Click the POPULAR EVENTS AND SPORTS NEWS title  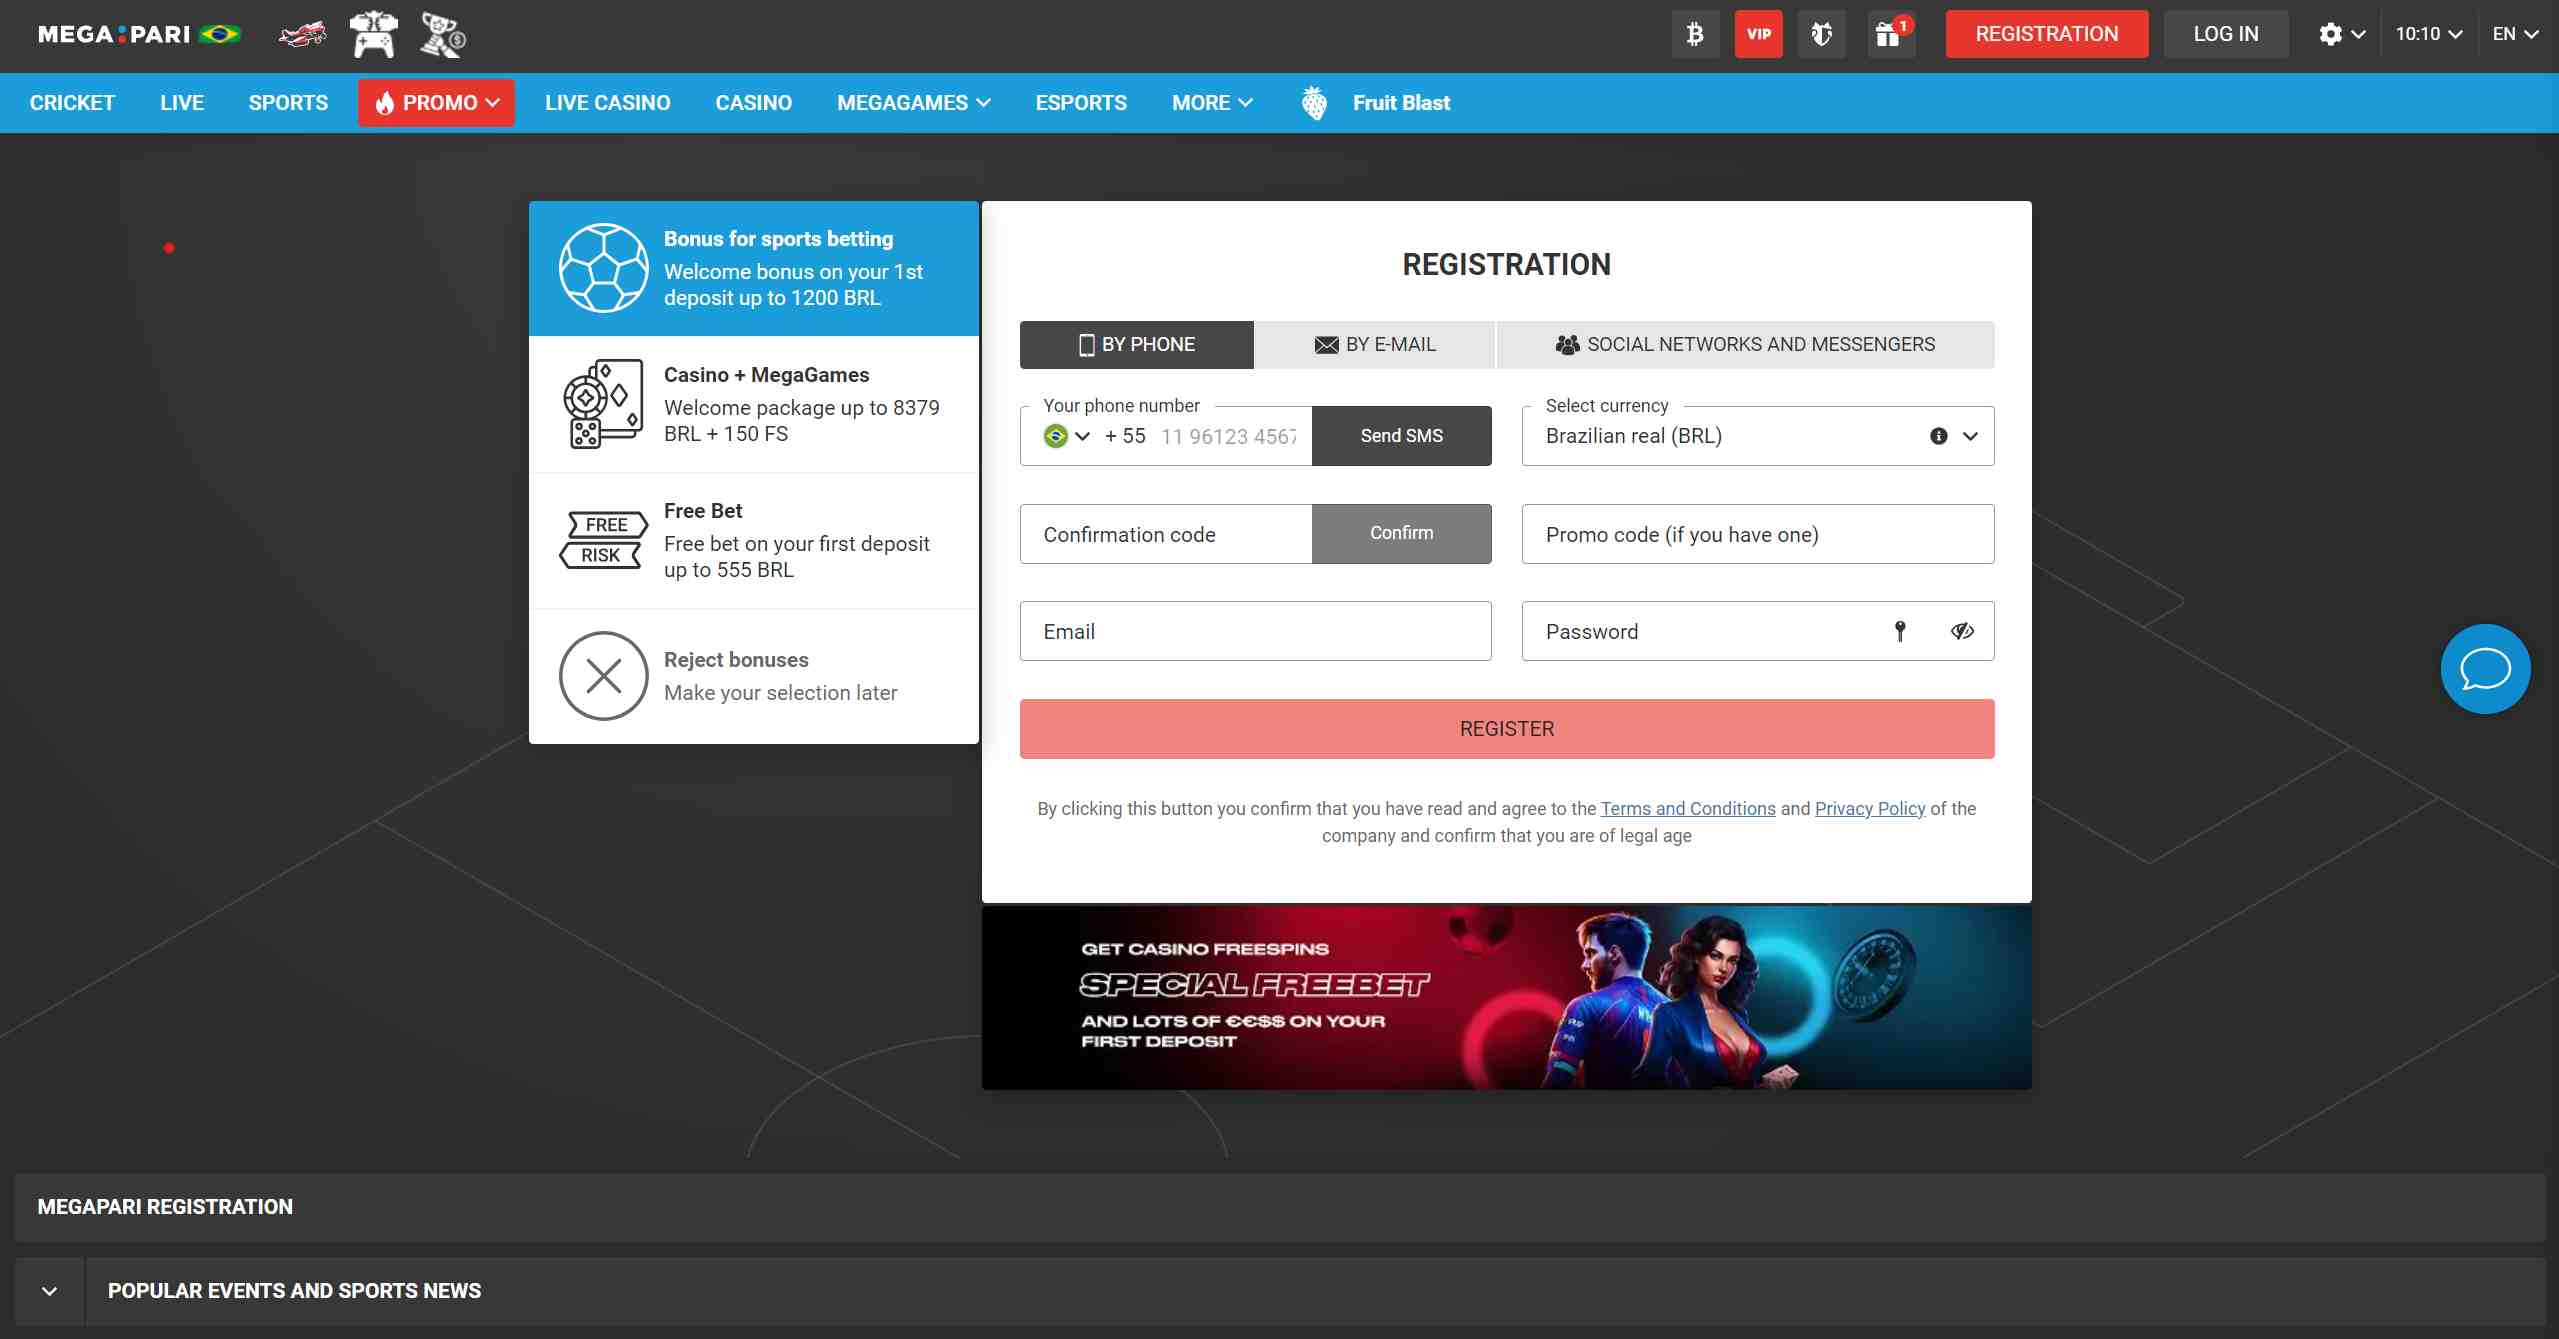point(294,1291)
